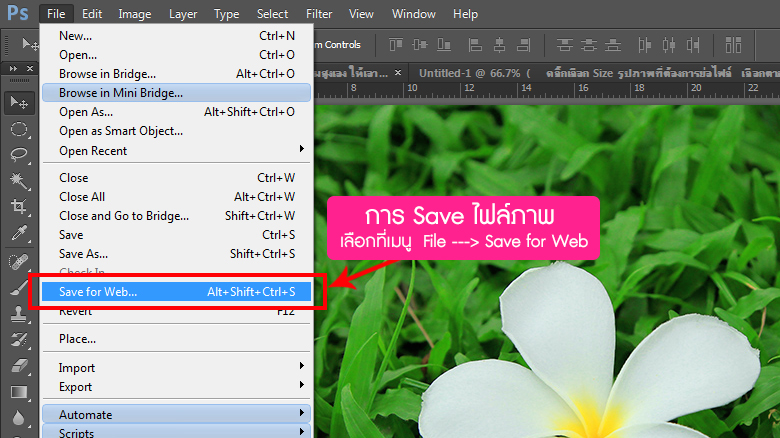Viewport: 780px width, 438px height.
Task: Activate the Magic Wand tool
Action: tap(18, 180)
